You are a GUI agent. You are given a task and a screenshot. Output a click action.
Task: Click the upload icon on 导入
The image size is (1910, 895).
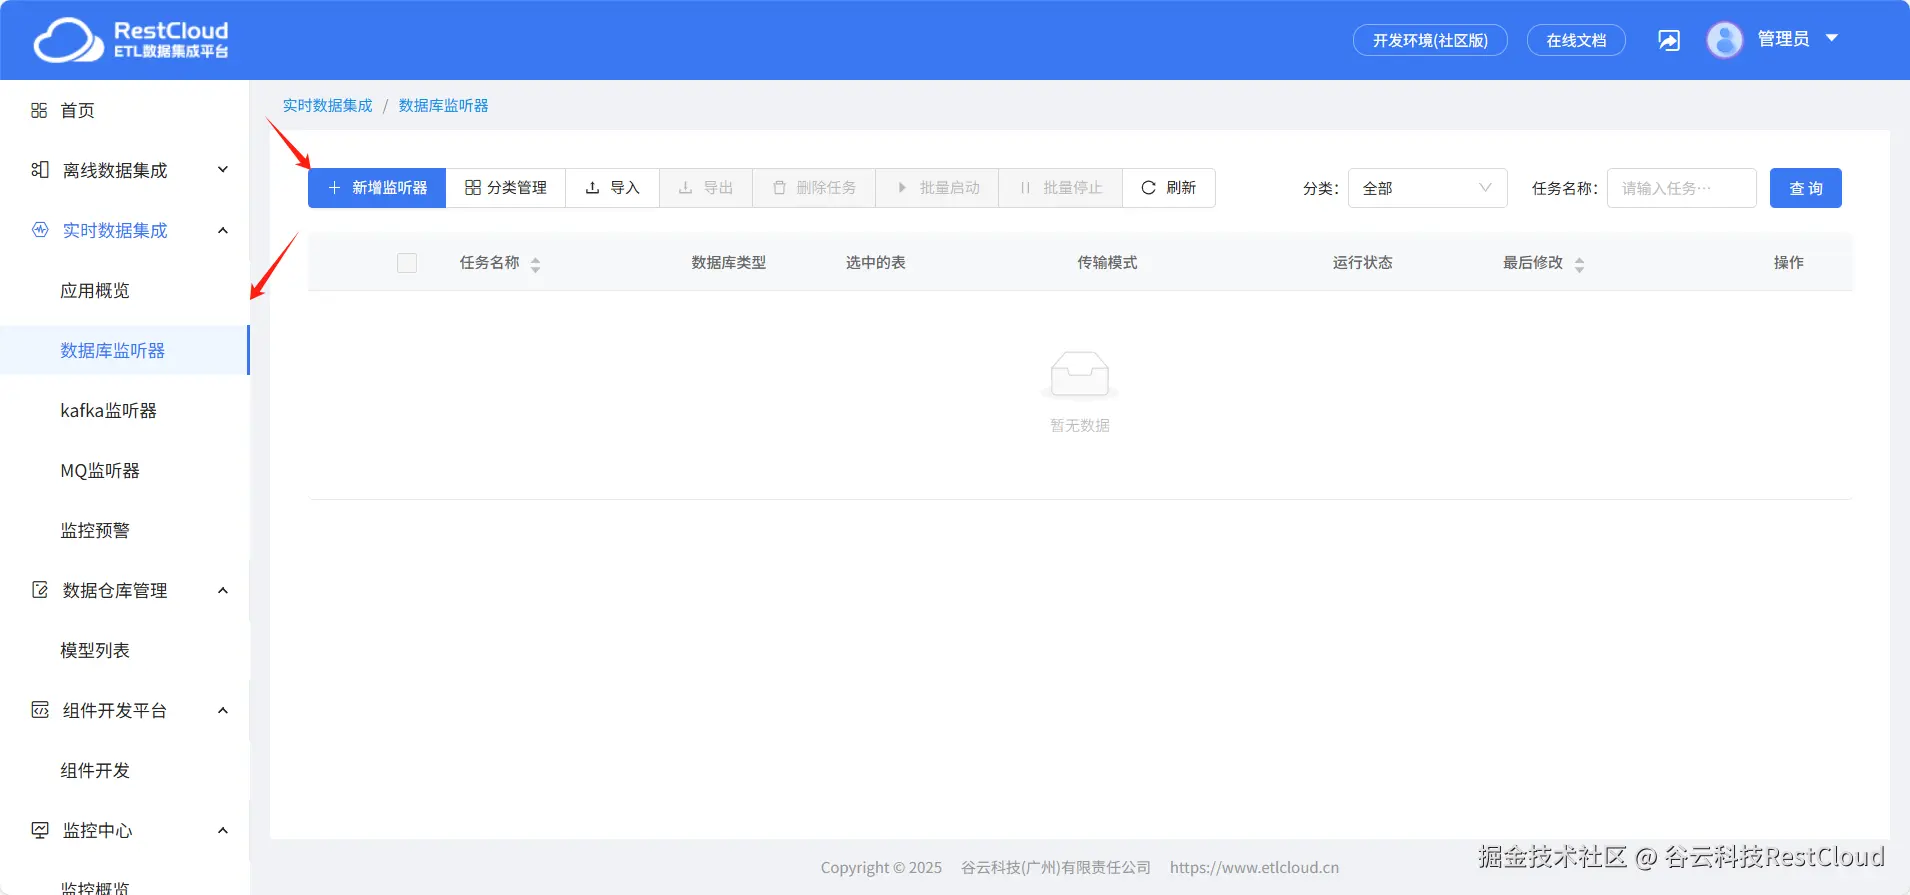(x=592, y=188)
